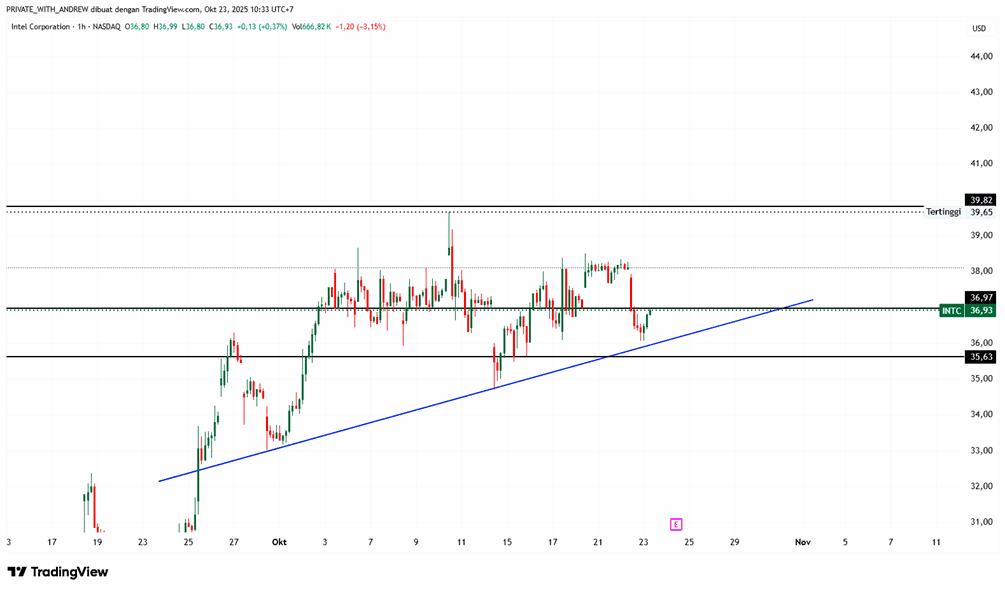Click the green INTC ticker tag
The height and width of the screenshot is (591, 1005).
[x=951, y=311]
